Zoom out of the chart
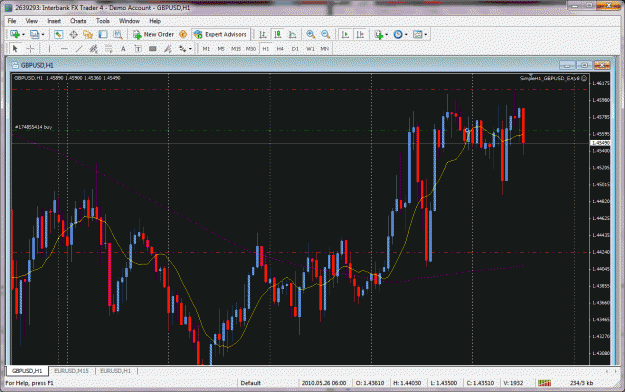This screenshot has height=392, width=625. [x=326, y=35]
